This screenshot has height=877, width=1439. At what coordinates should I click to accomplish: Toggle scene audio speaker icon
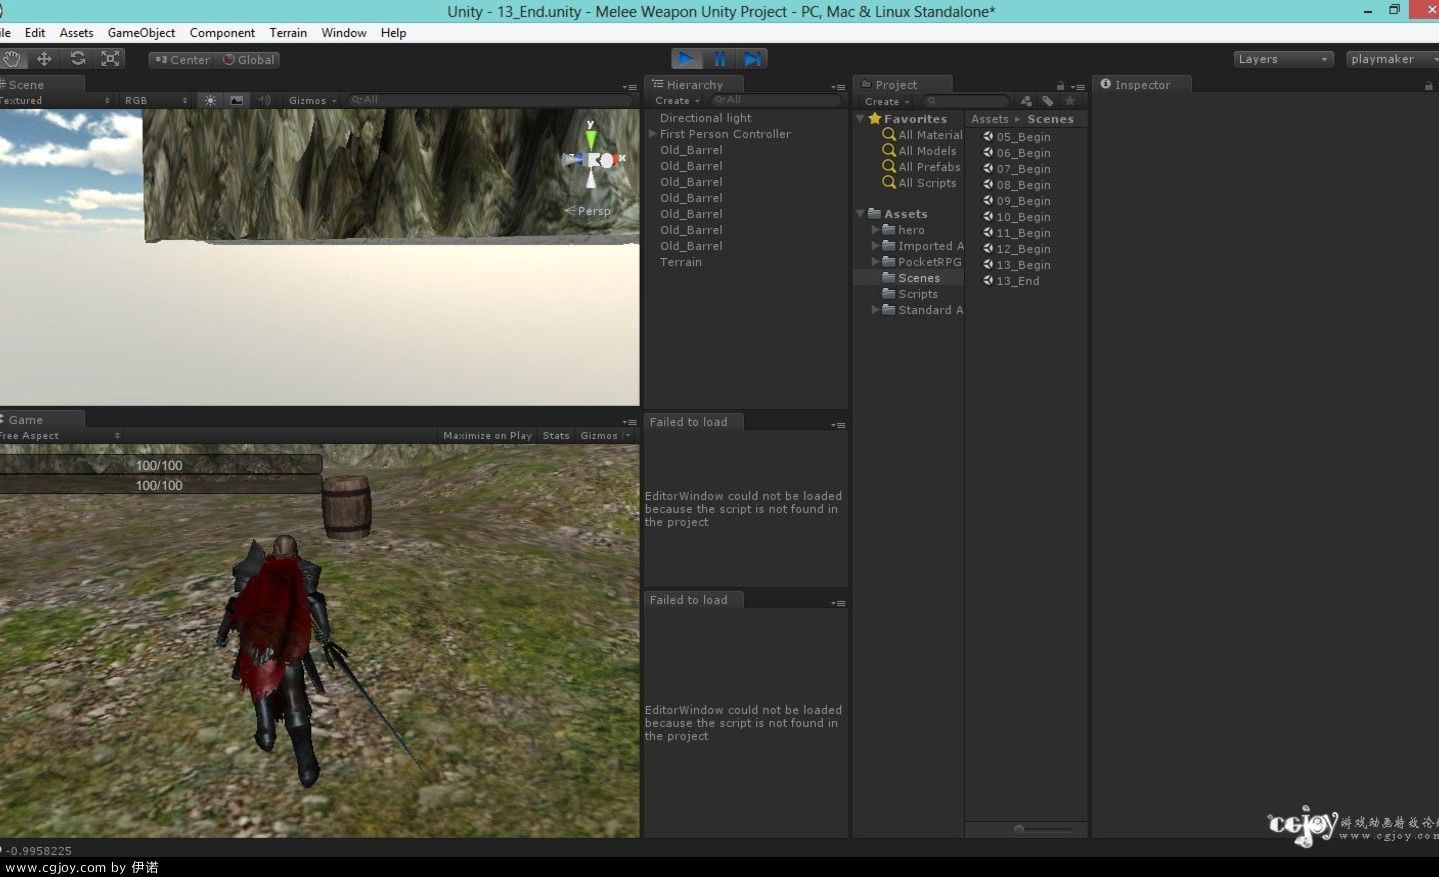tap(264, 100)
